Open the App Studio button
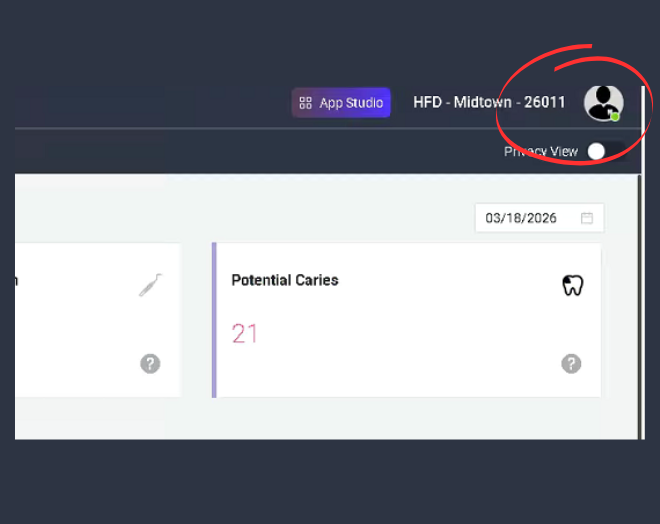Viewport: 660px width, 524px height. (341, 103)
